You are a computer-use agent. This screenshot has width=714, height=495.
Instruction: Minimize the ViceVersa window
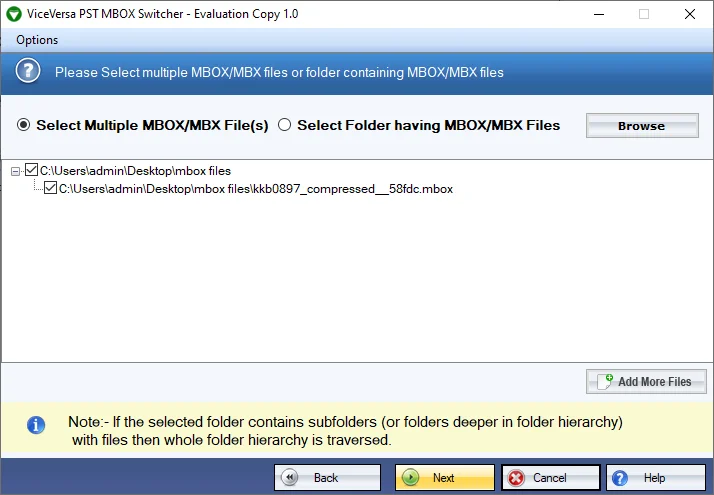599,14
